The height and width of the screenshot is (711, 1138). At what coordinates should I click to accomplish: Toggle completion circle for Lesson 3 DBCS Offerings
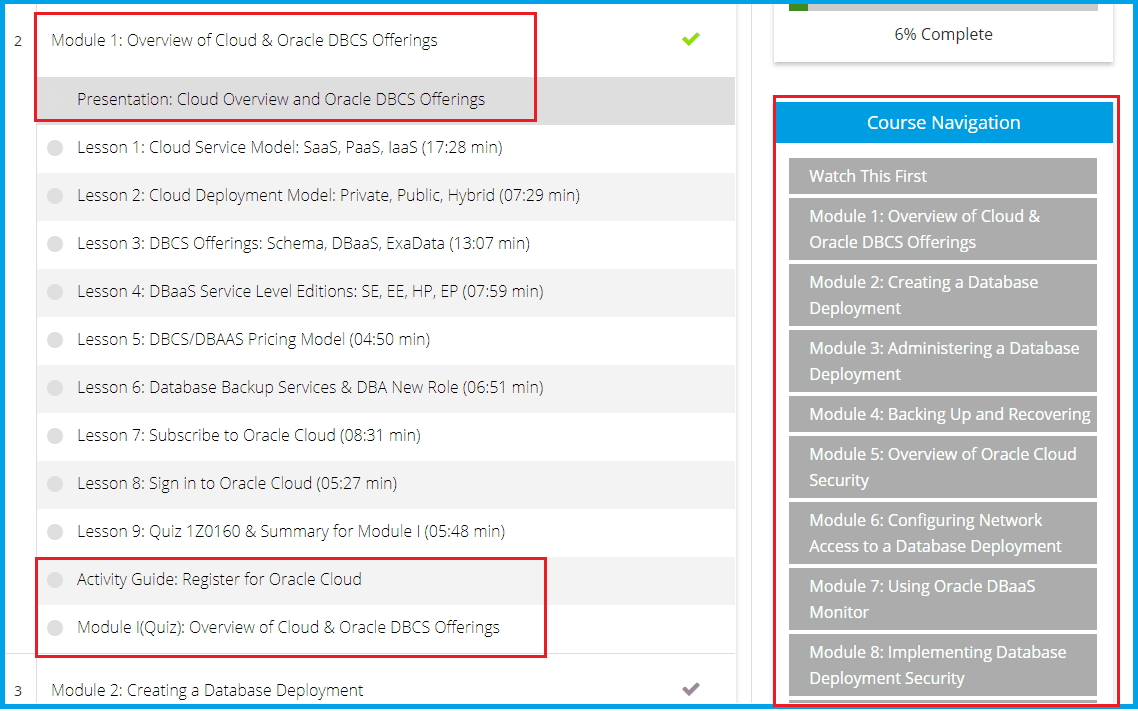[55, 244]
